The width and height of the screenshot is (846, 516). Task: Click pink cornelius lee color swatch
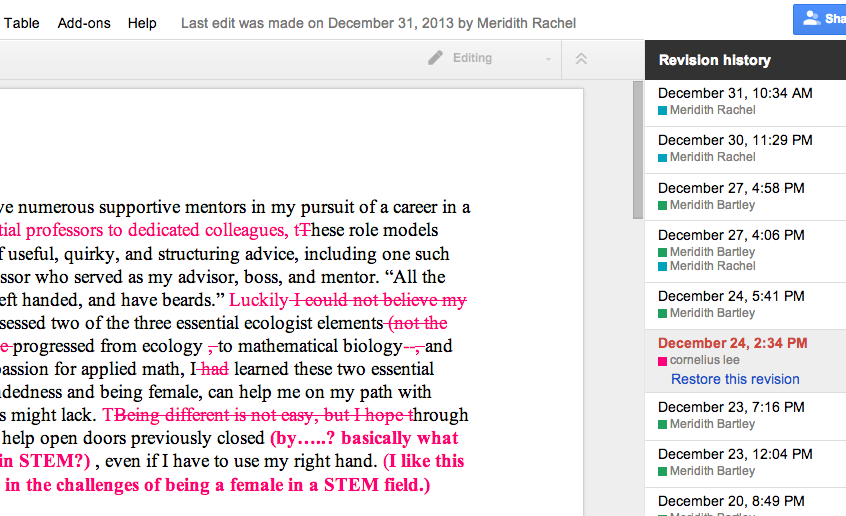(662, 360)
